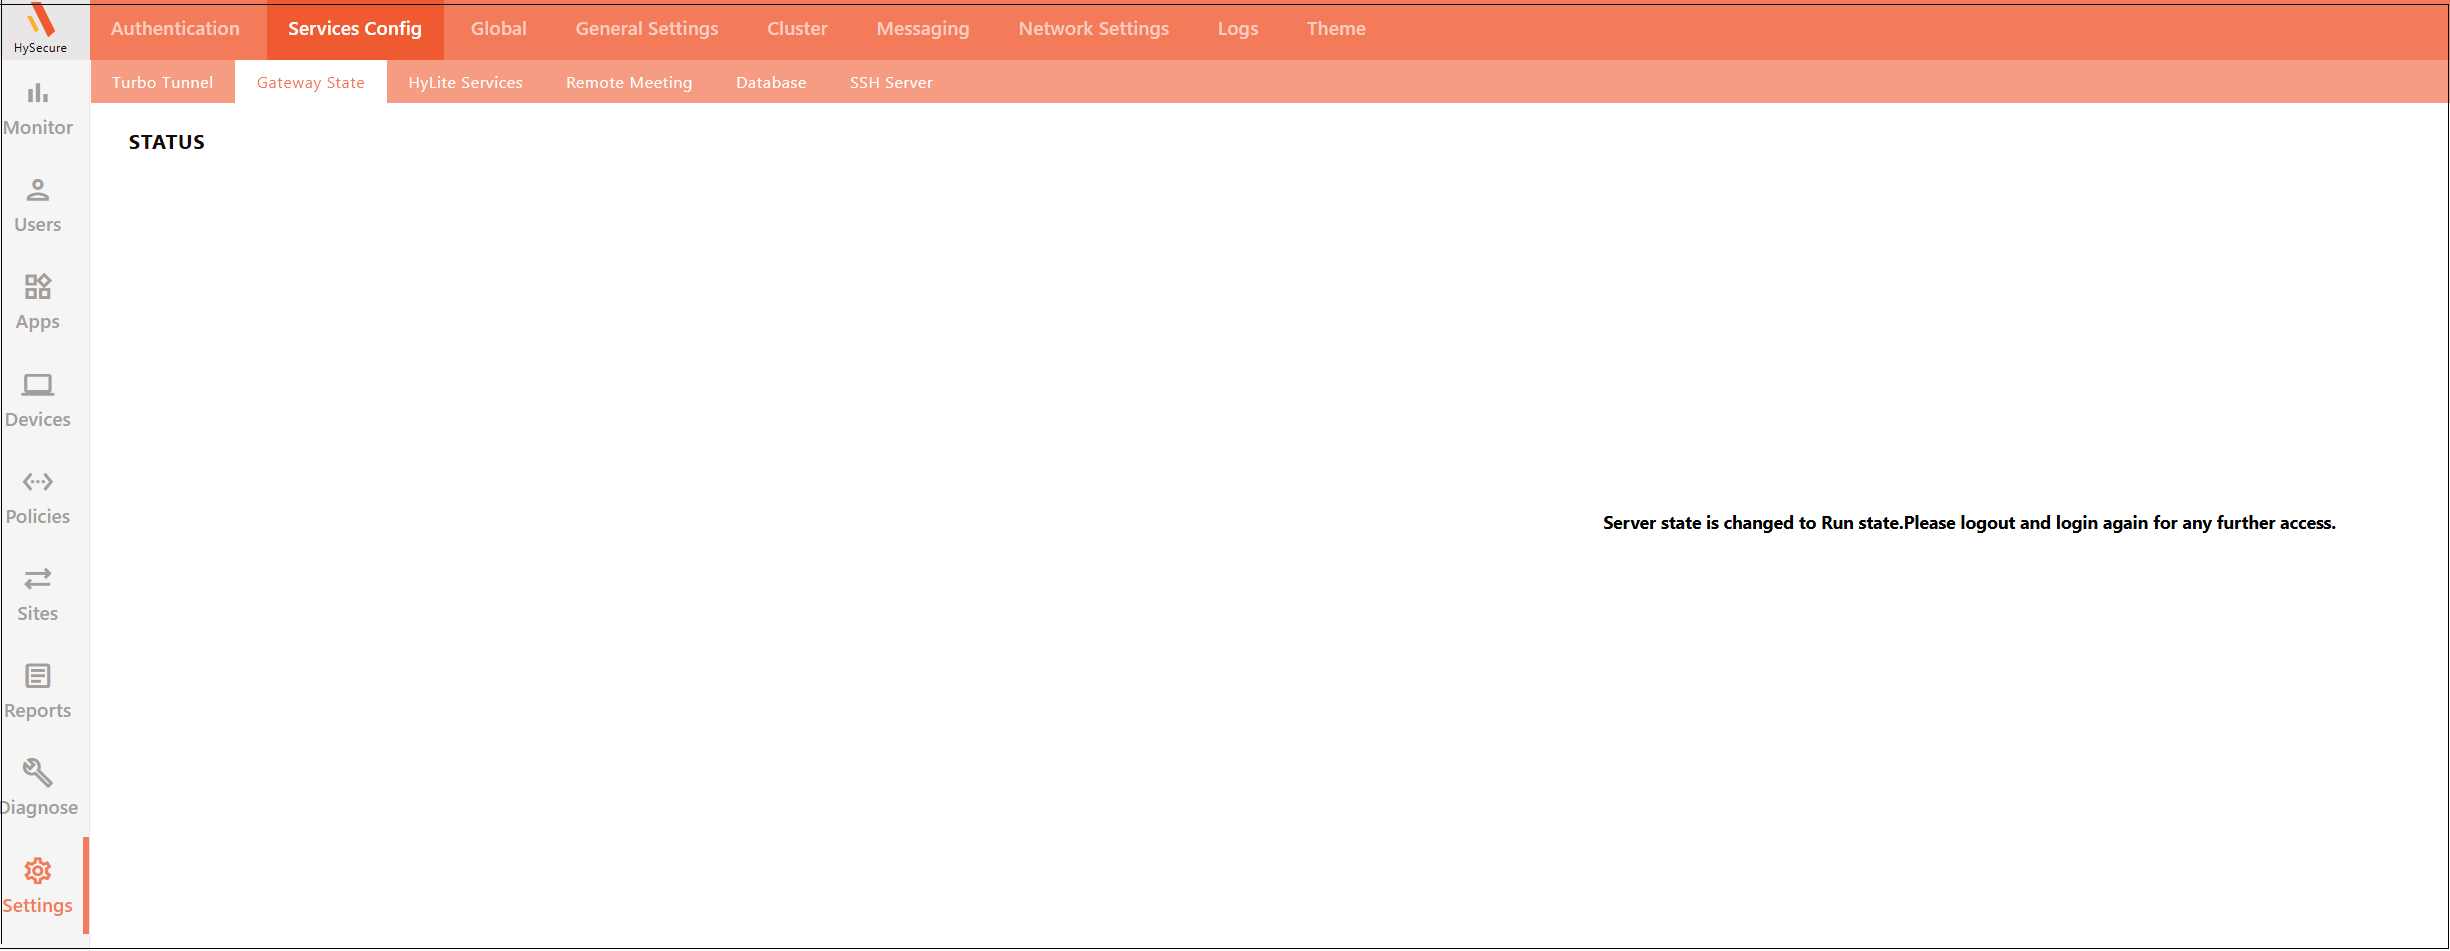Open the Users person icon
2450x951 pixels.
click(38, 190)
